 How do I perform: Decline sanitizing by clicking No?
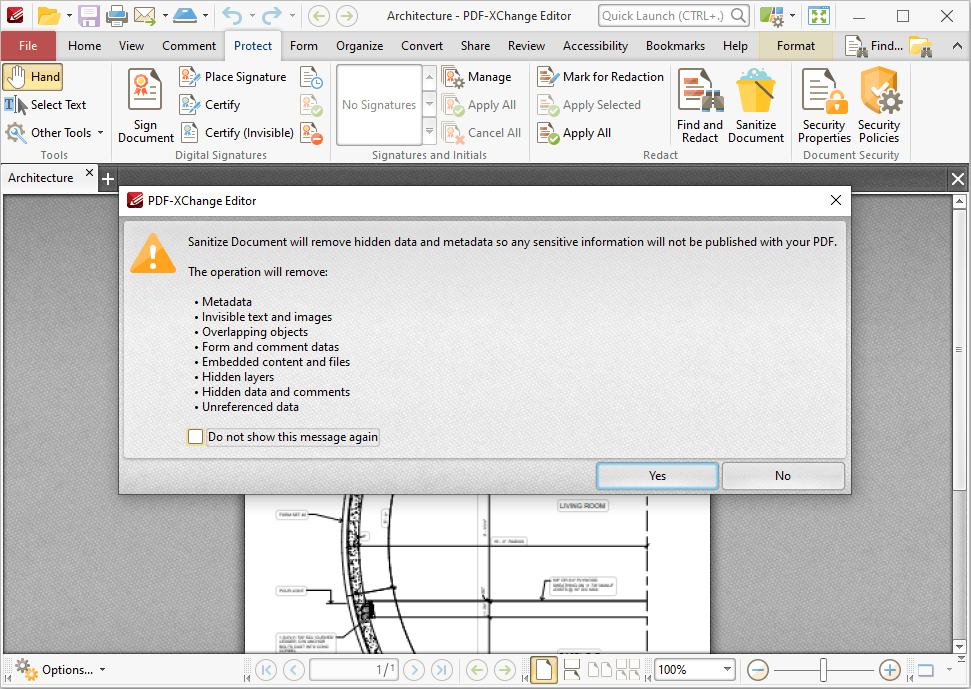(783, 475)
